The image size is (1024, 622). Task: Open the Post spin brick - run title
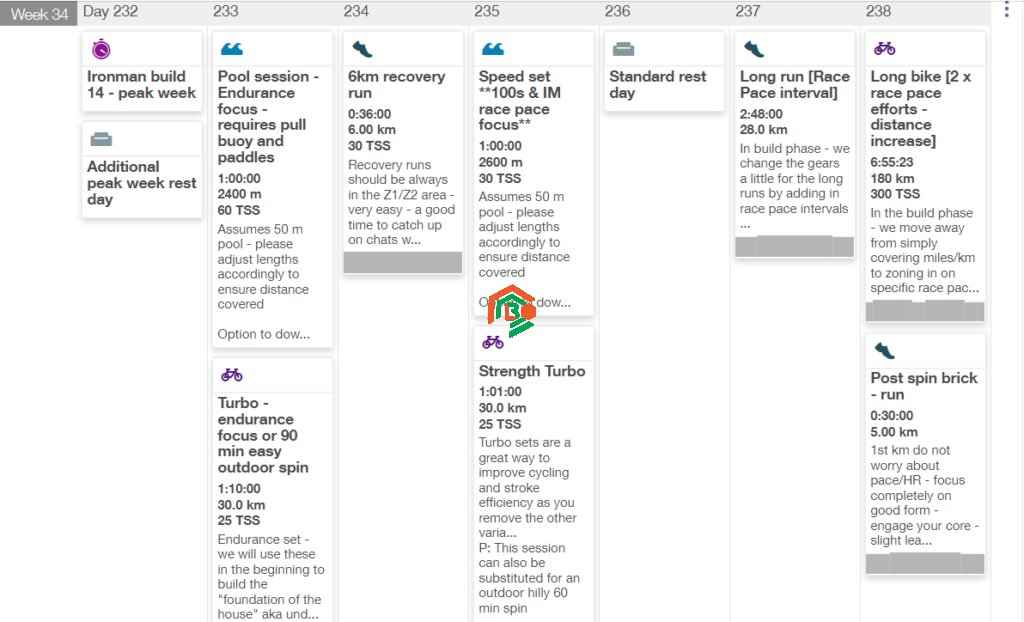[x=923, y=386]
